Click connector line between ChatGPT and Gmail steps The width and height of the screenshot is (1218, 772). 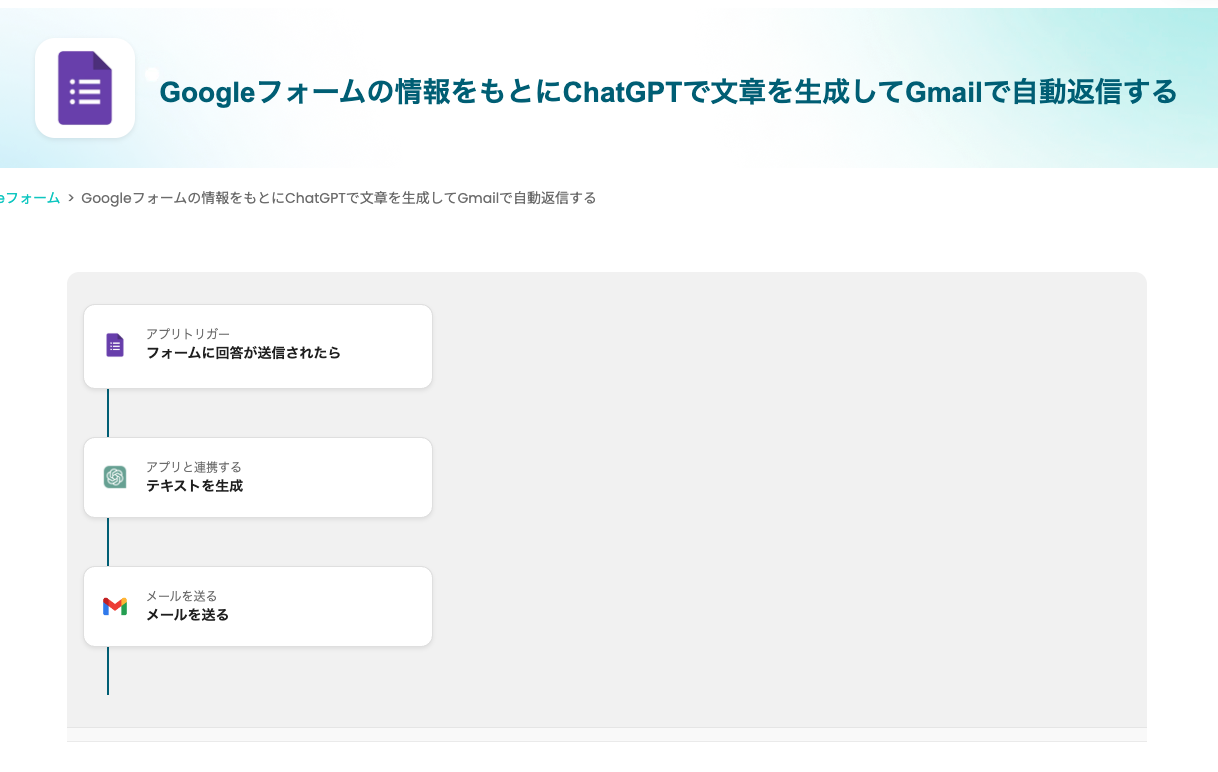point(108,542)
